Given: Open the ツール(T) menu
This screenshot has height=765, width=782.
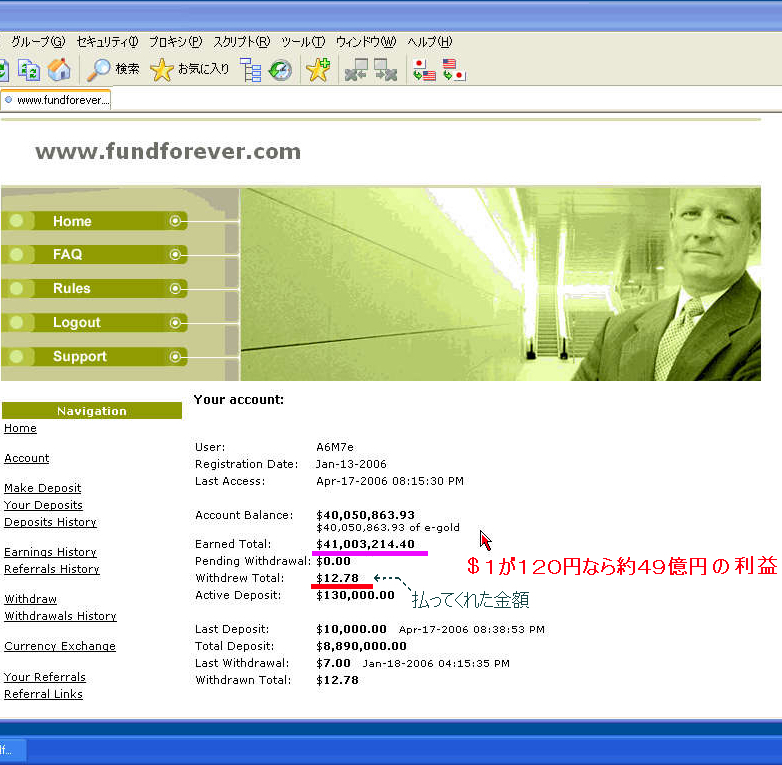Looking at the screenshot, I should [303, 42].
